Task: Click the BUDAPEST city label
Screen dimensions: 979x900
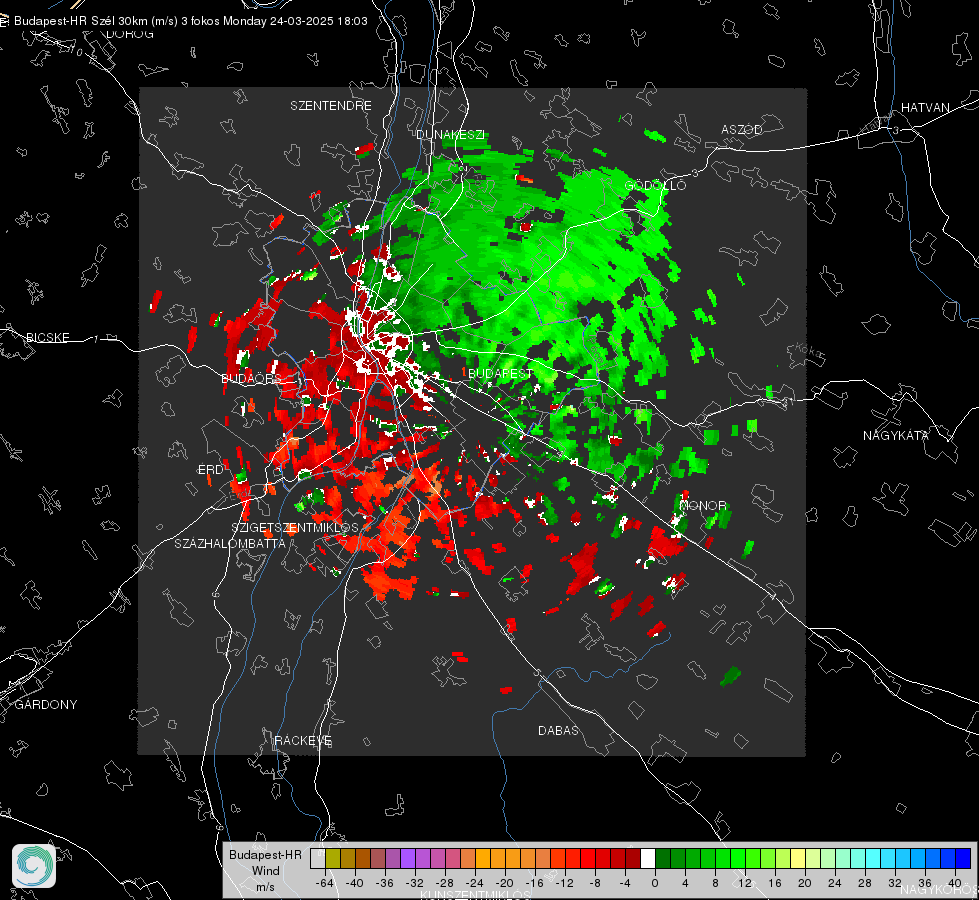Action: 500,373
